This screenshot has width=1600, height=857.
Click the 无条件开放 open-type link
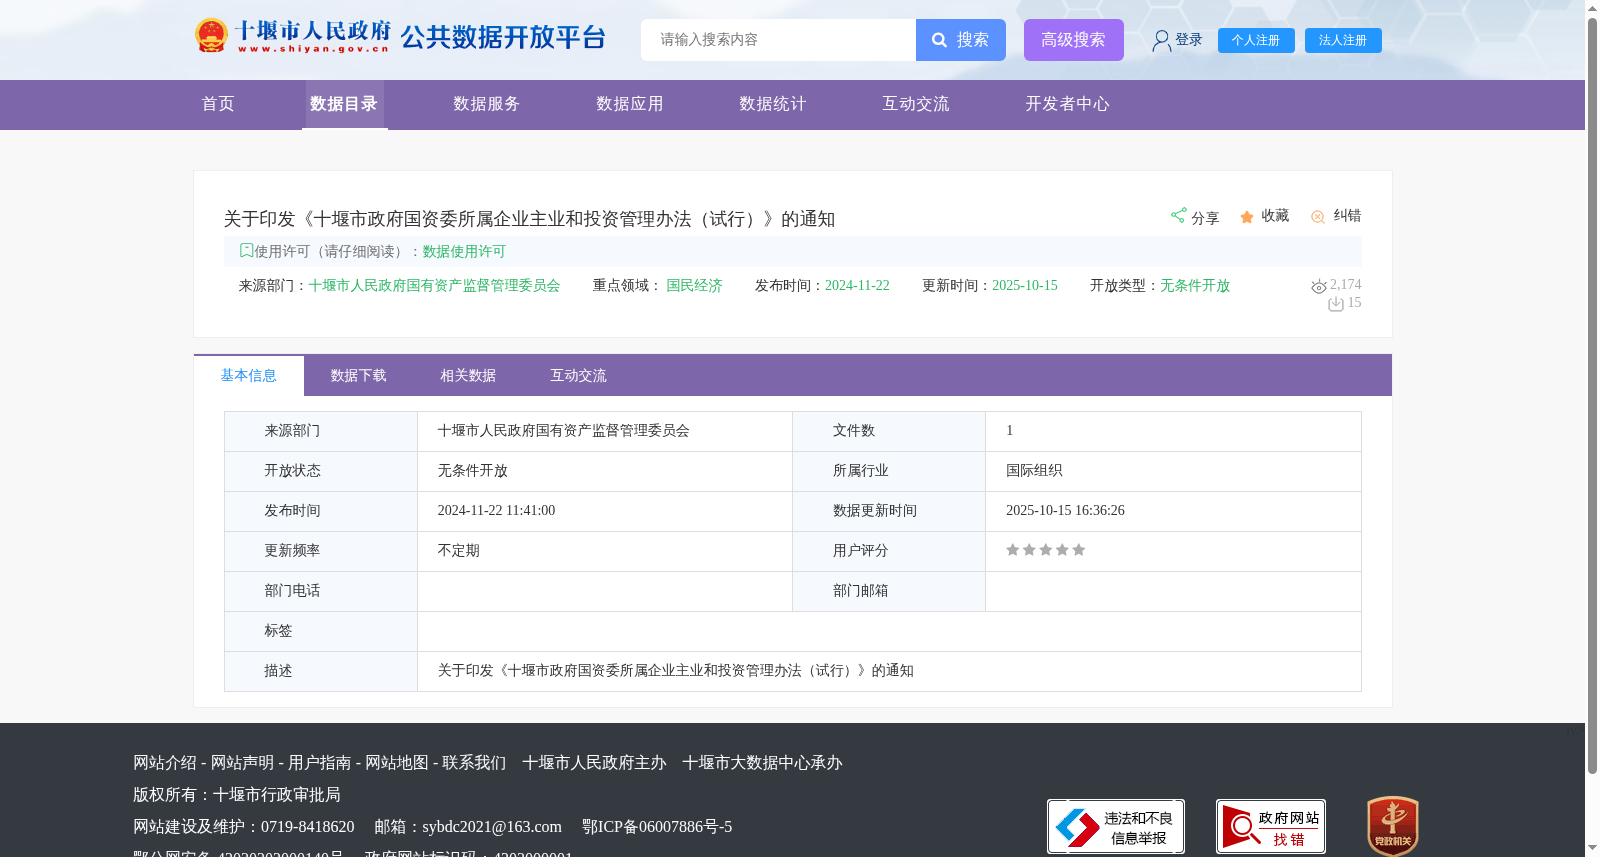pos(1195,286)
